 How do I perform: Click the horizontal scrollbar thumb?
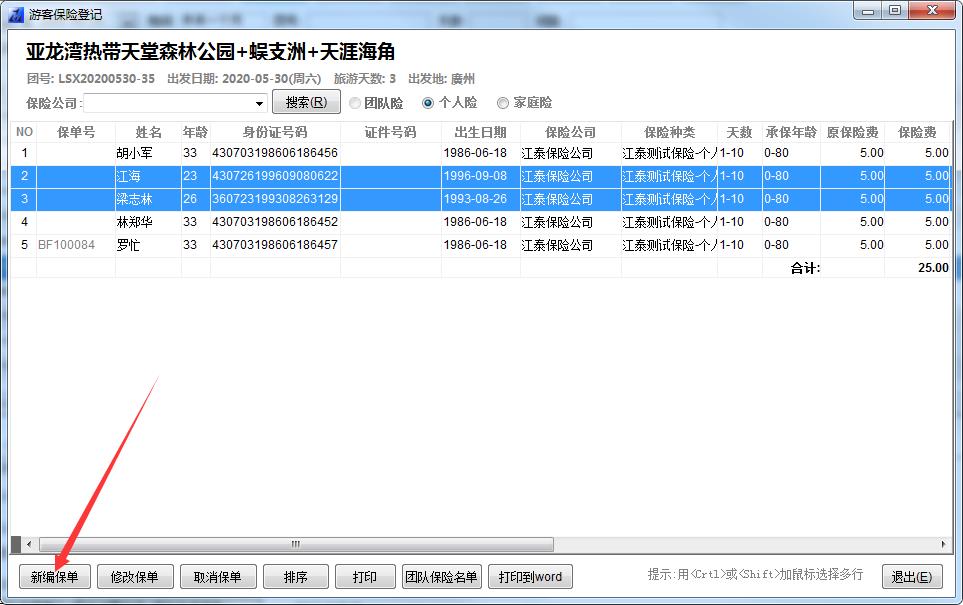tap(295, 545)
